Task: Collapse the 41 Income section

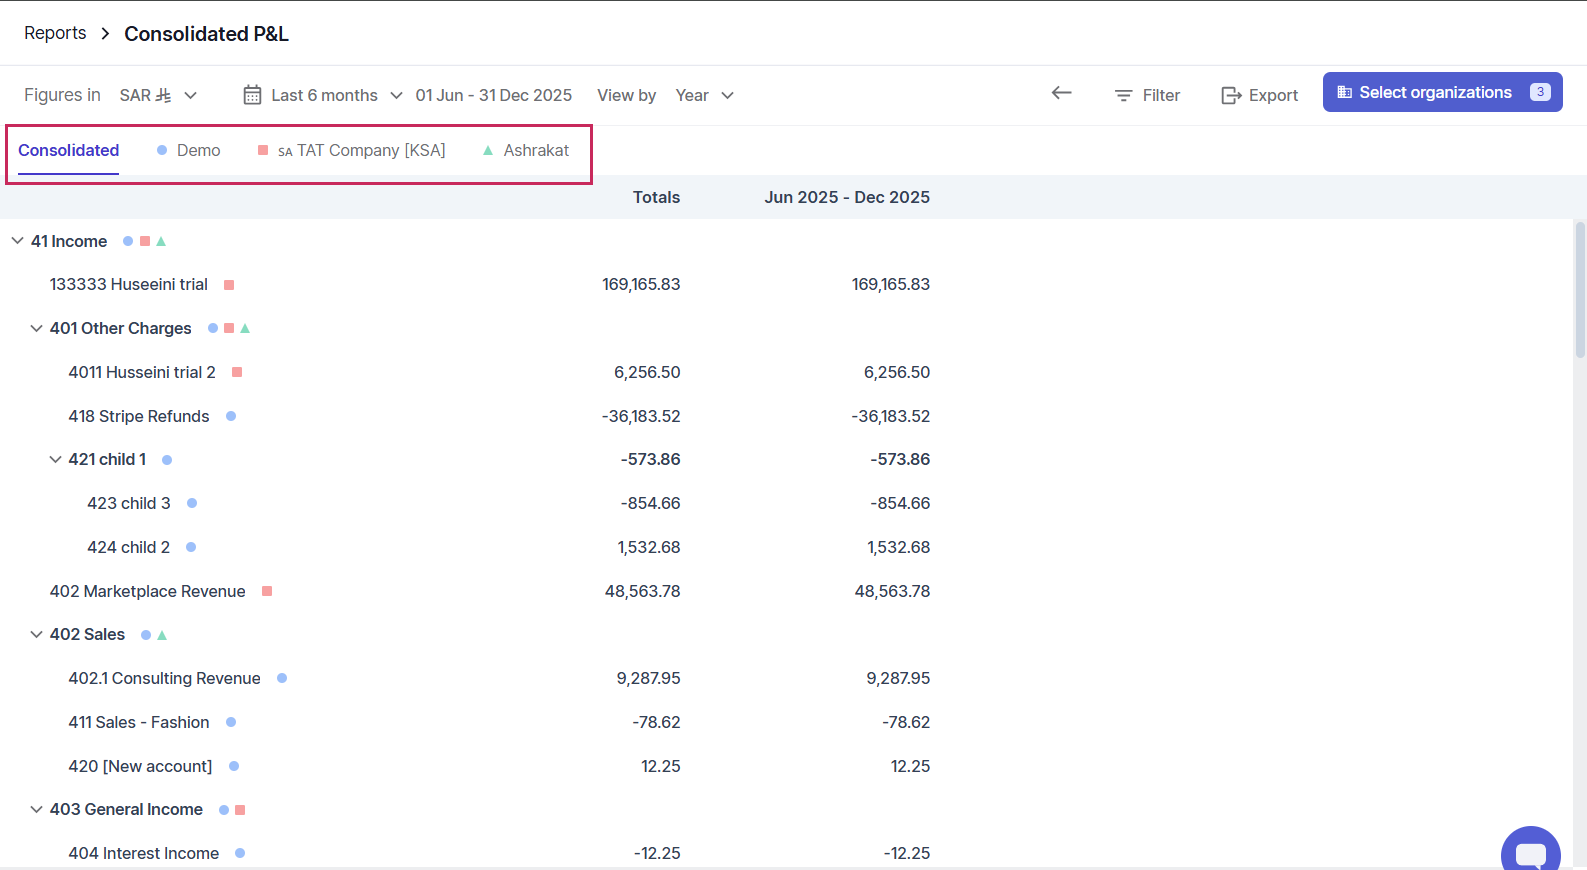Action: point(17,241)
